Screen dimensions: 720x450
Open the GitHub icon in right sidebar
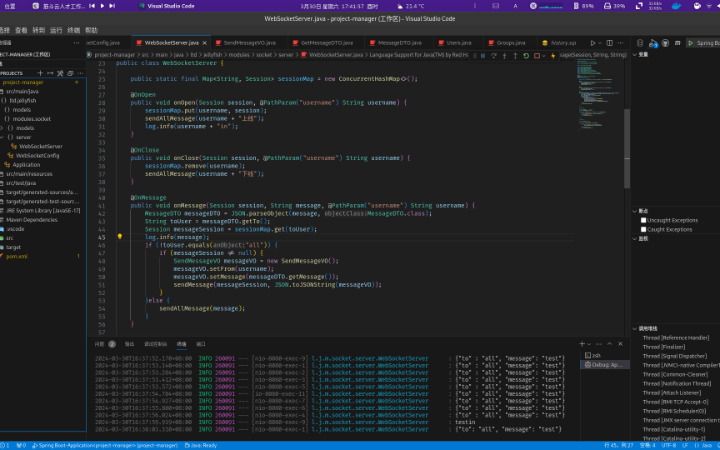(665, 43)
